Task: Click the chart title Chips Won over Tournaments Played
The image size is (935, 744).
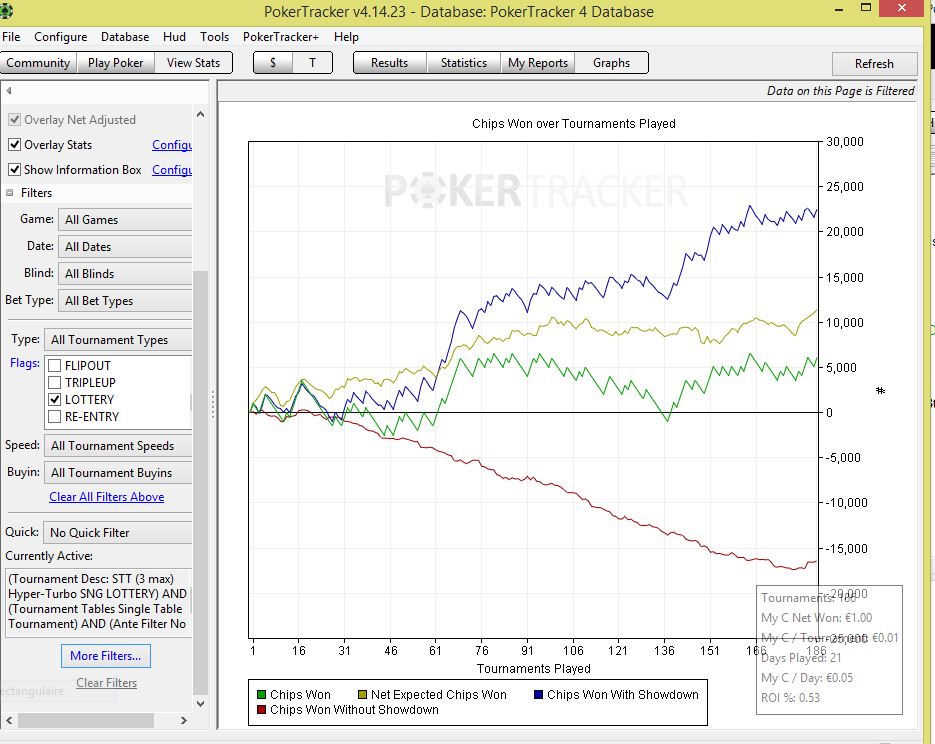Action: point(574,123)
